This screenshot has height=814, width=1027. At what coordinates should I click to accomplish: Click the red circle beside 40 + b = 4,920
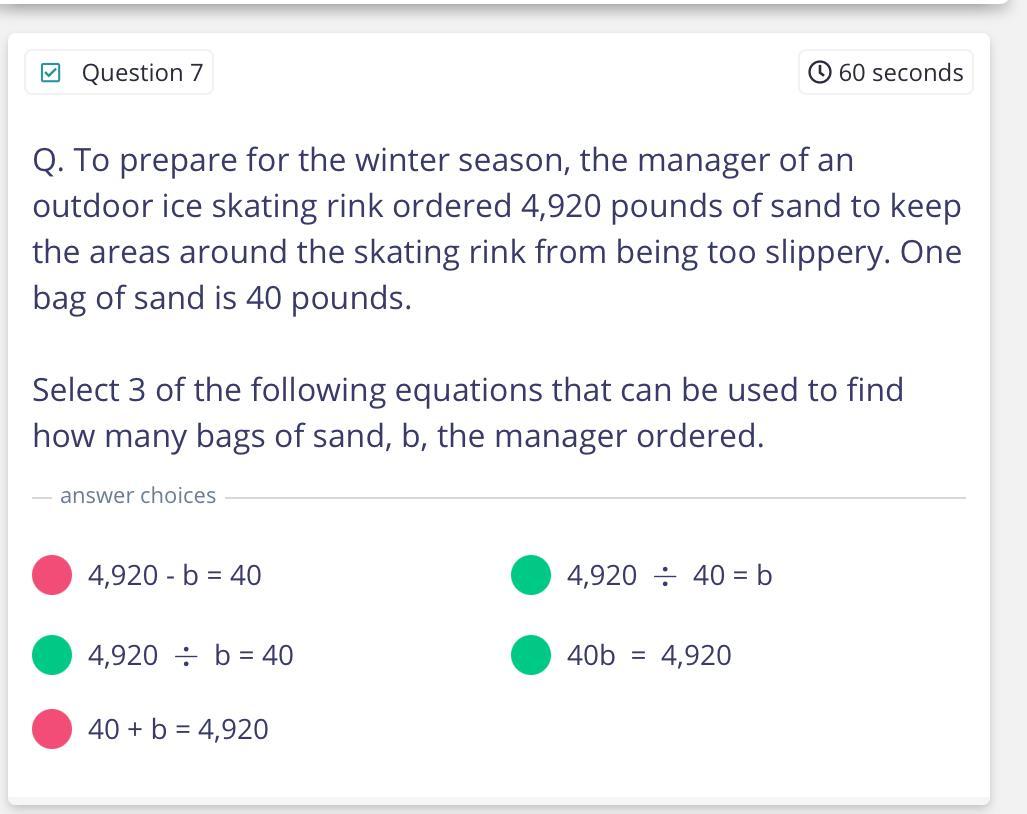(x=52, y=729)
